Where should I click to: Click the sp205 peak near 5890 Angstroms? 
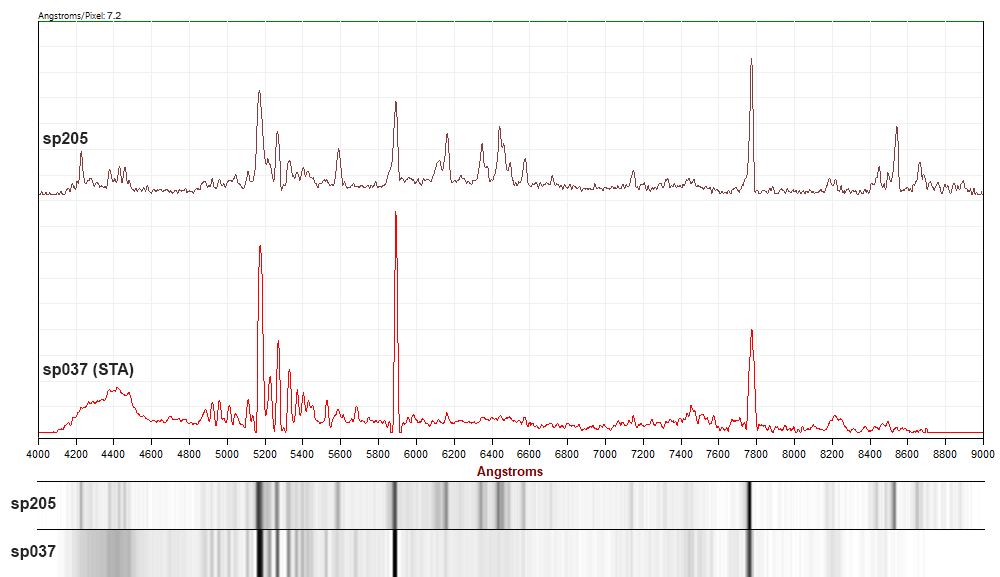click(x=396, y=104)
